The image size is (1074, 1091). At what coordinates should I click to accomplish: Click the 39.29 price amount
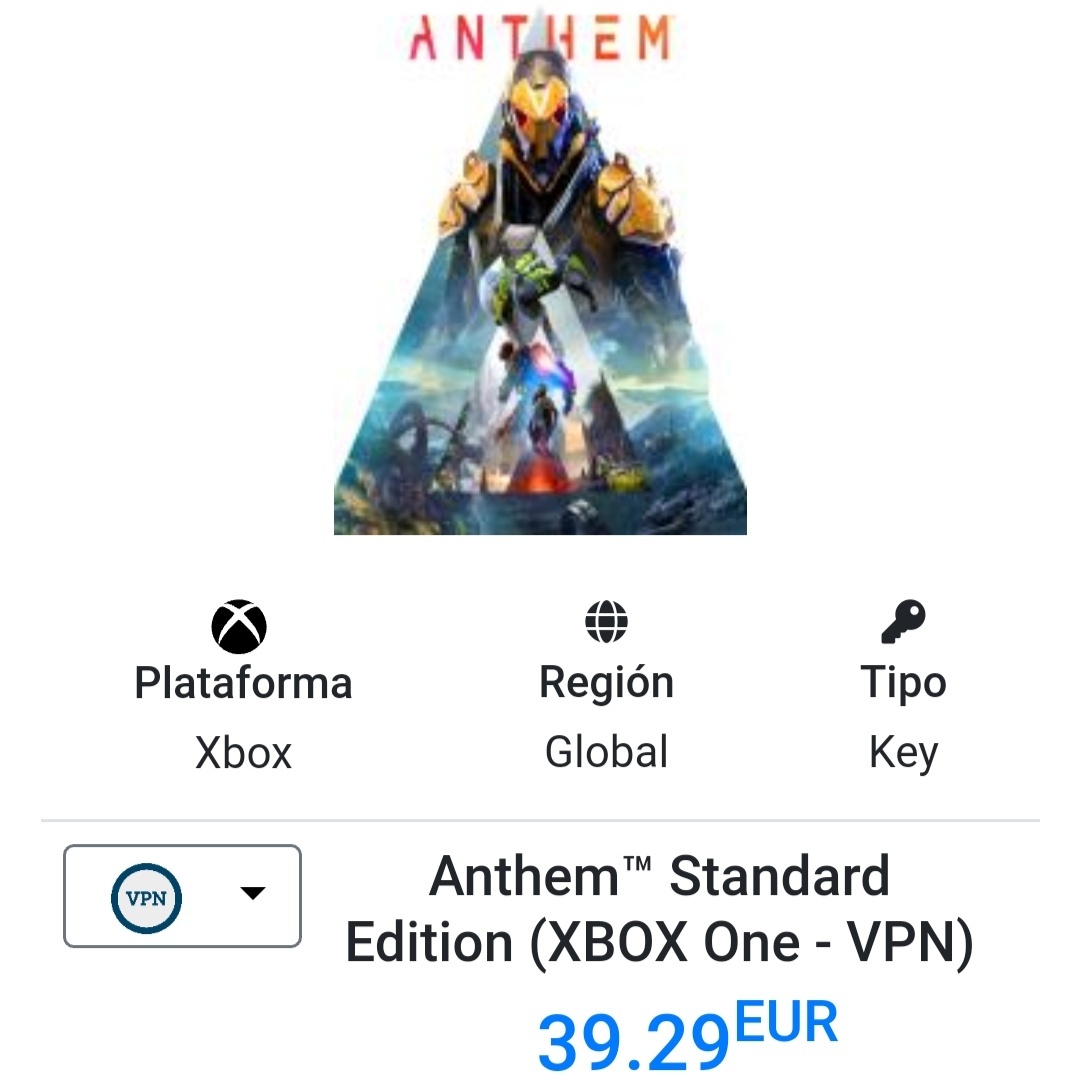coord(633,1042)
